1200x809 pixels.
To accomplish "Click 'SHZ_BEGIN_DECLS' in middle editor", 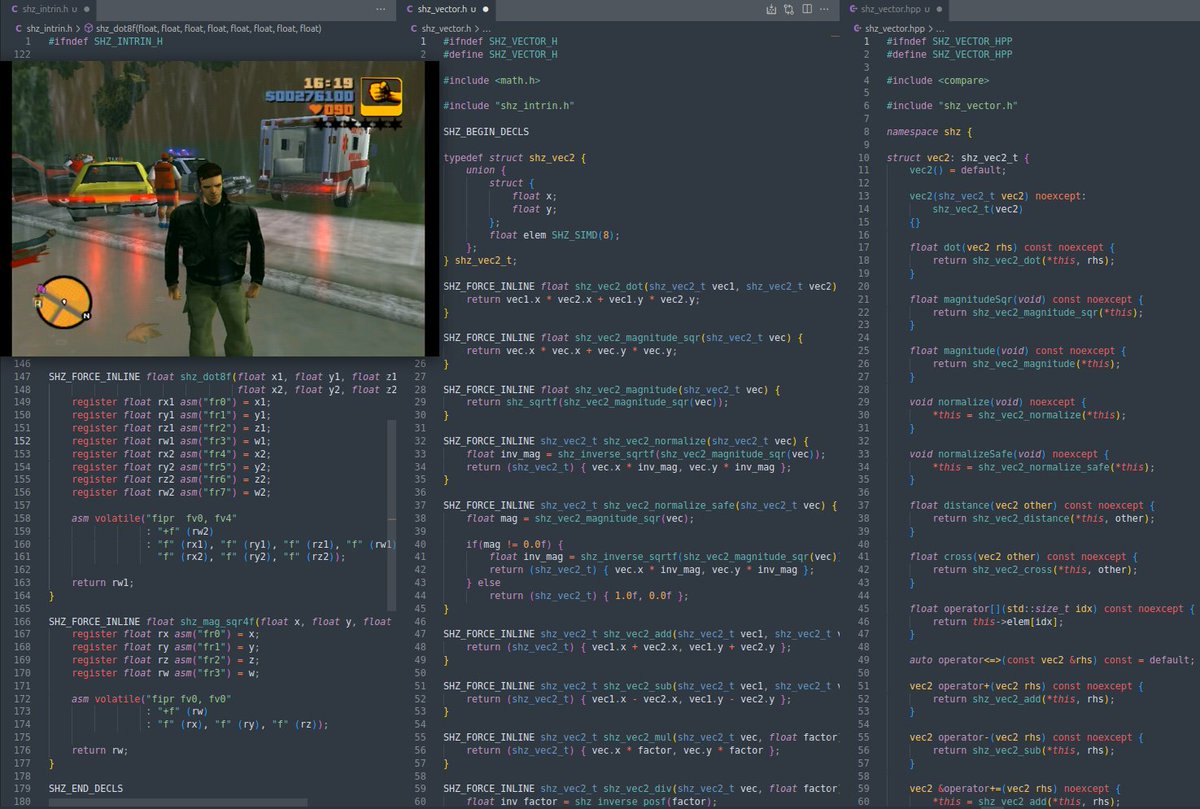I will (x=486, y=132).
